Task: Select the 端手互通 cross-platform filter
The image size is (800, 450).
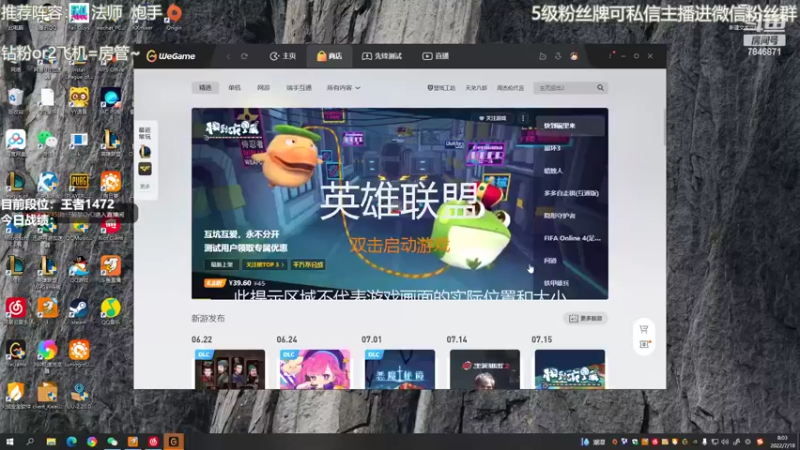Action: click(299, 88)
